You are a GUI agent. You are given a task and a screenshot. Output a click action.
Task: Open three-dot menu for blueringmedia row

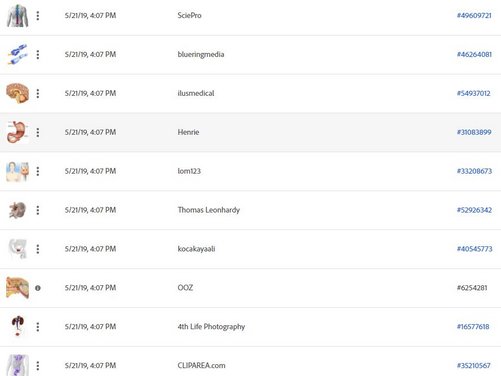coord(38,55)
